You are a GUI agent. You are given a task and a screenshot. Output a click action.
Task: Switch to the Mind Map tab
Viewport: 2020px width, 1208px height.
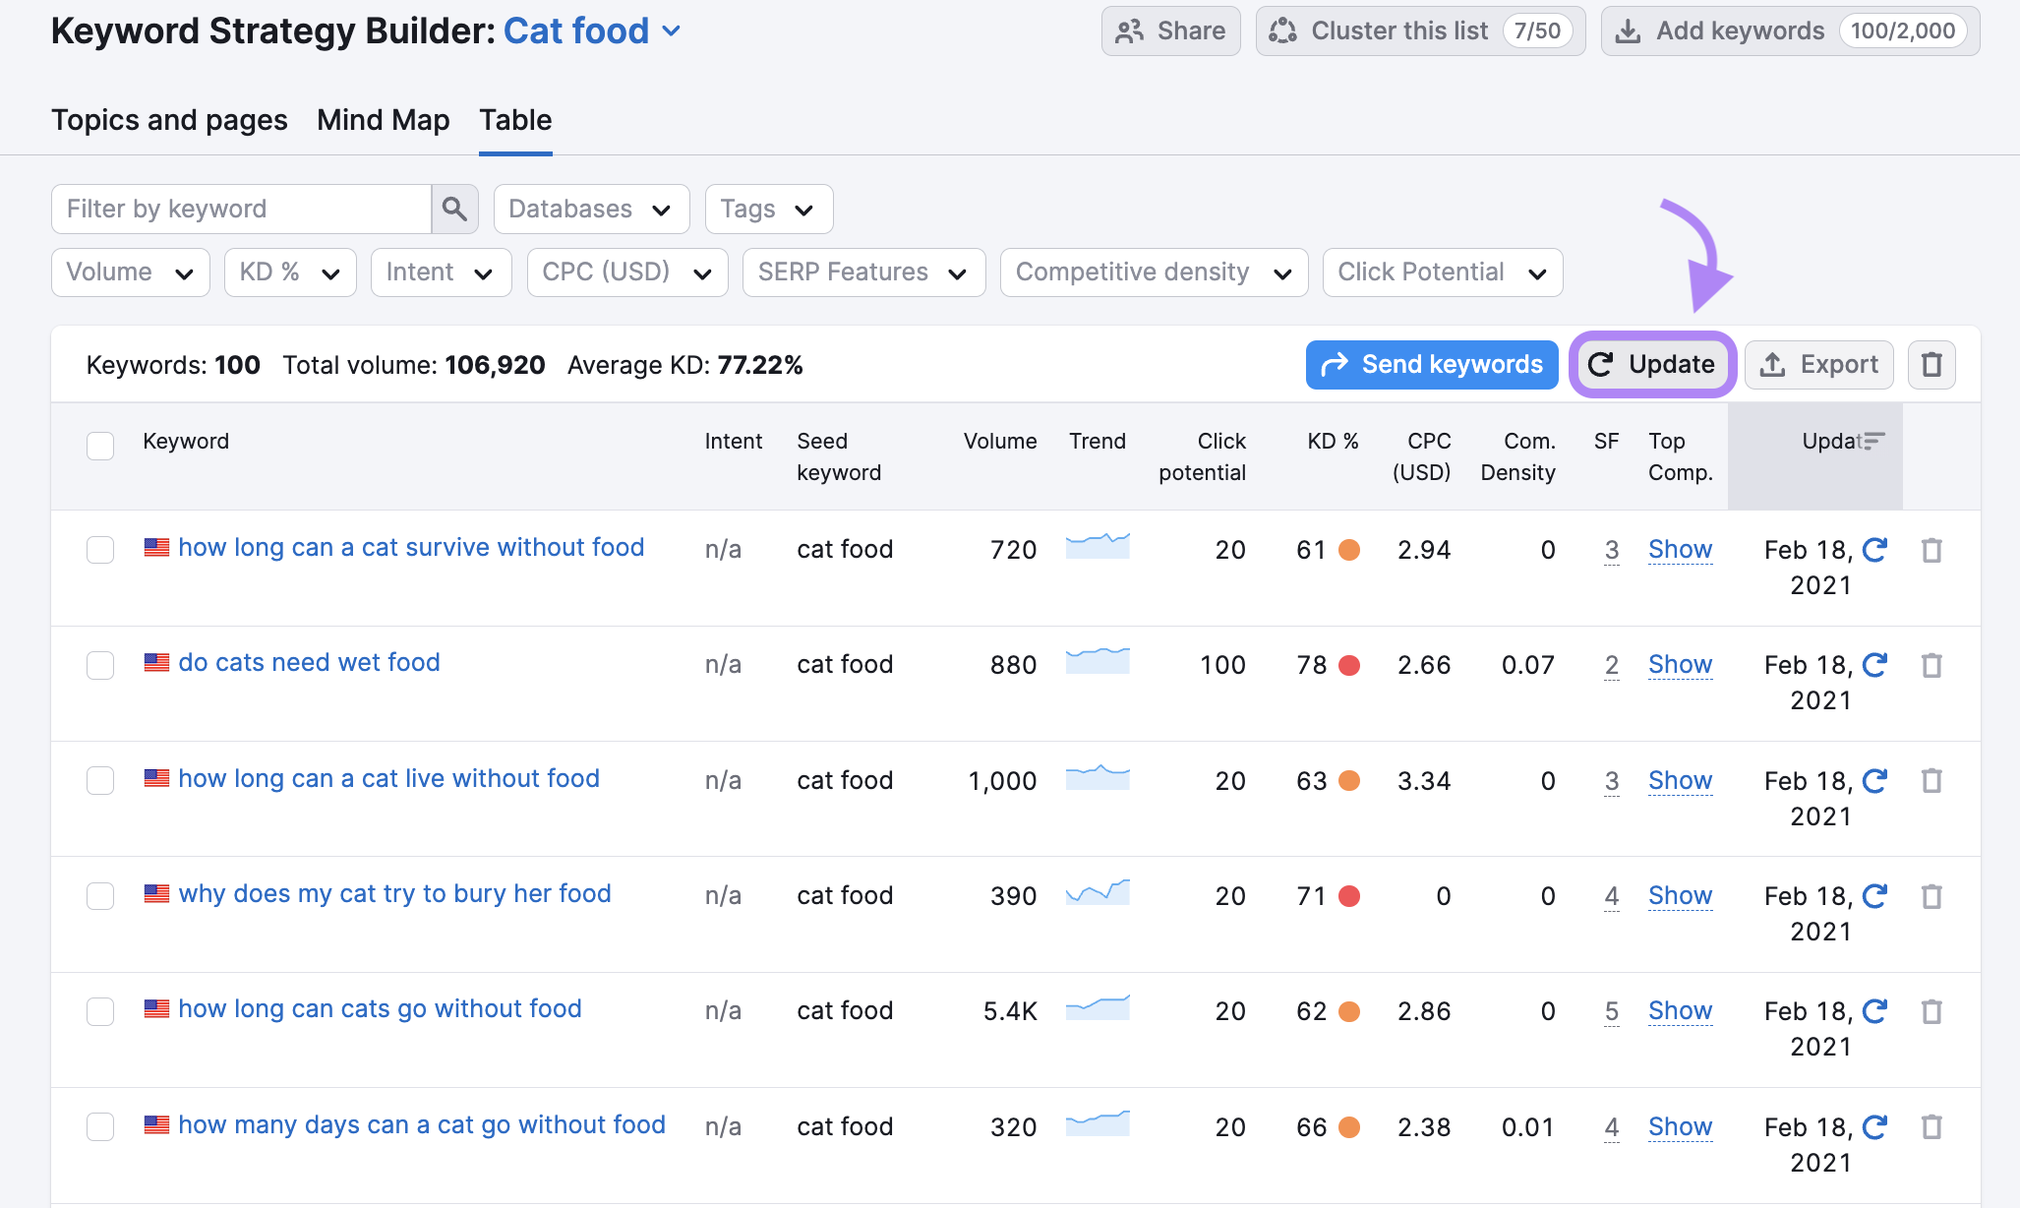[x=383, y=120]
